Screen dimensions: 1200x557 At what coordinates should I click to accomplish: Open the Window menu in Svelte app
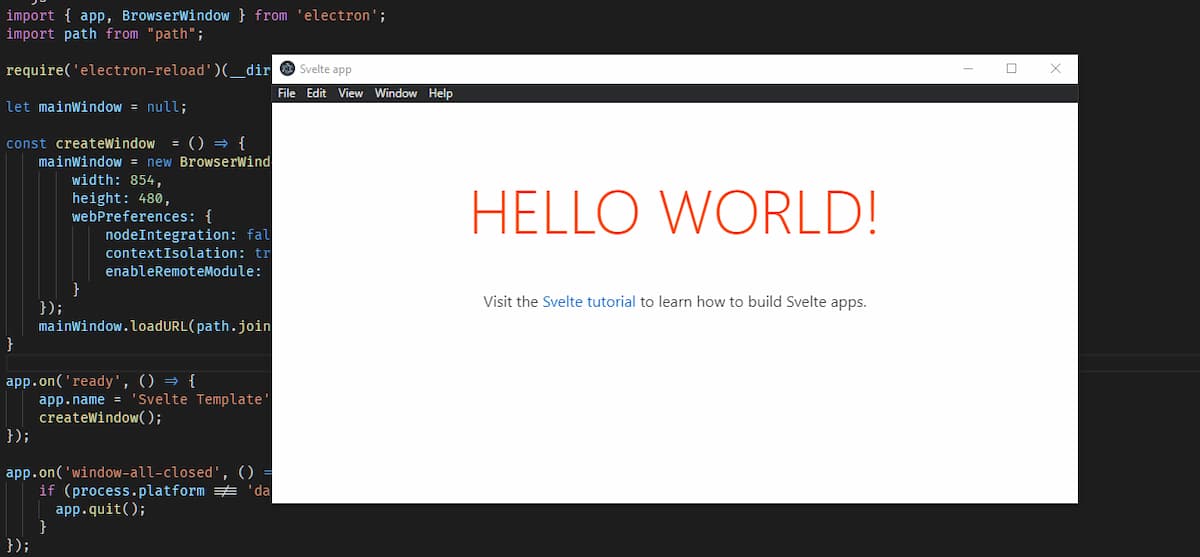click(x=396, y=93)
